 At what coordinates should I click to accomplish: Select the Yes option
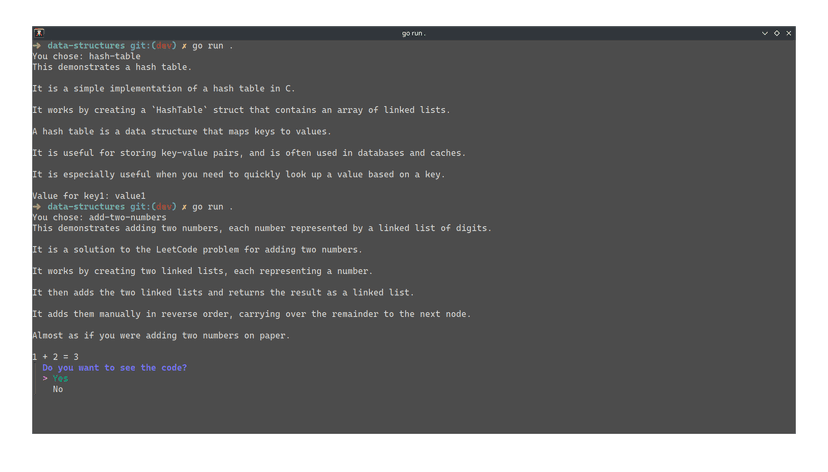click(x=60, y=378)
